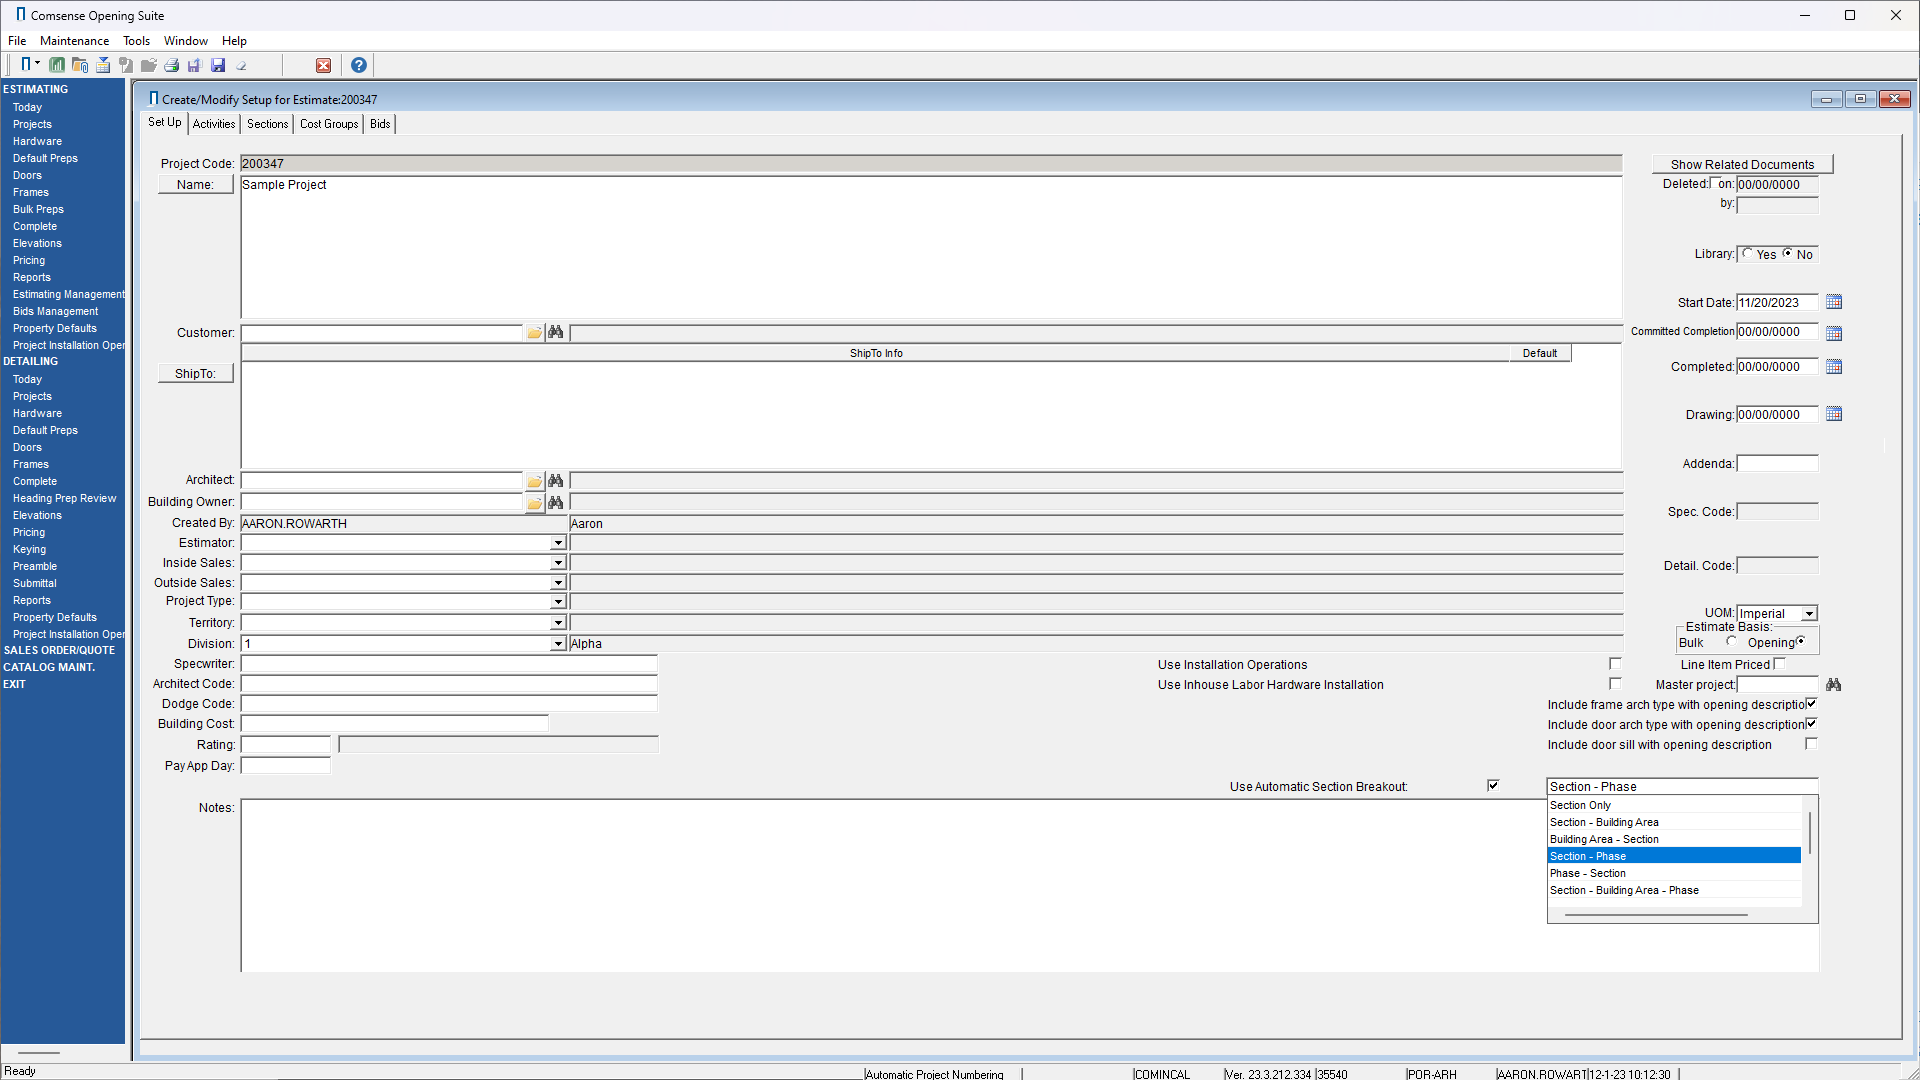Open calendar picker next to Start Date

(1834, 302)
